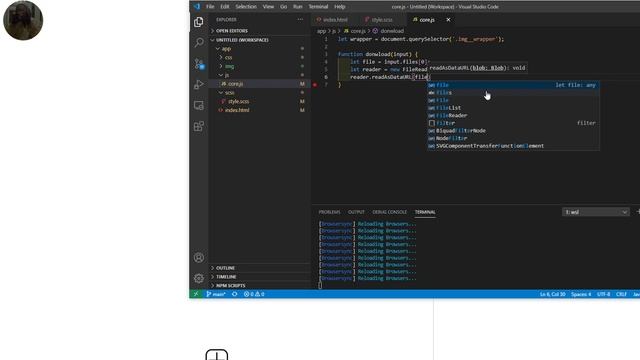Click the synchronize changes icon in status bar
640x360 pixels.
[x=235, y=294]
